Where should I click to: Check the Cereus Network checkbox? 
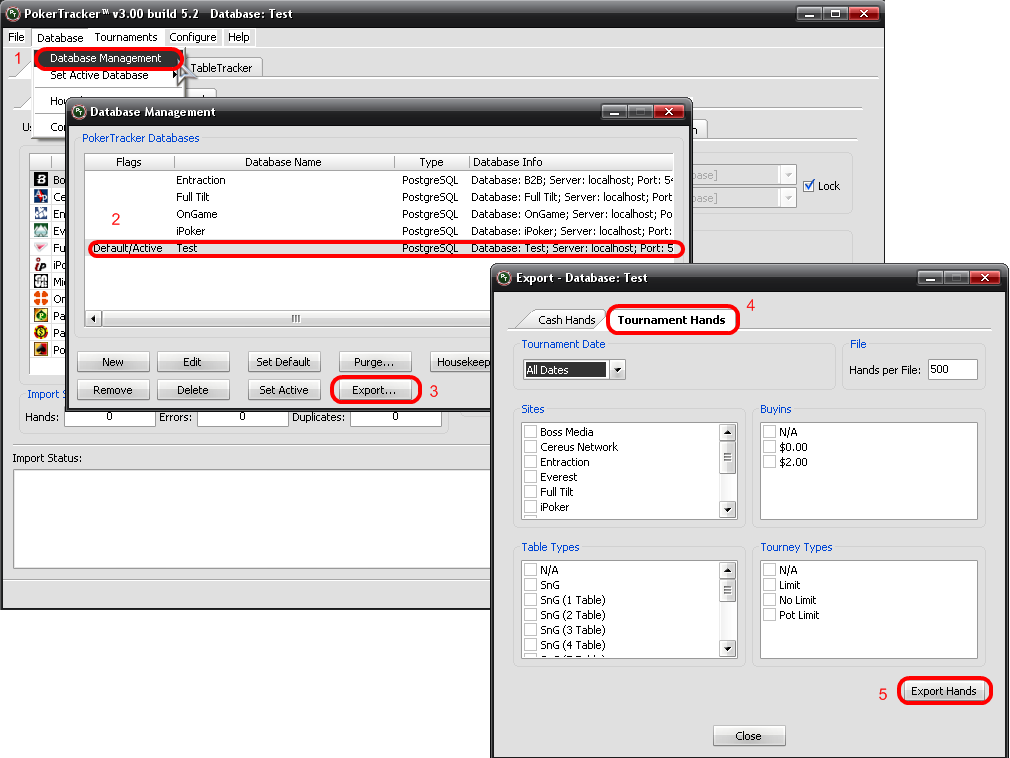(x=531, y=446)
